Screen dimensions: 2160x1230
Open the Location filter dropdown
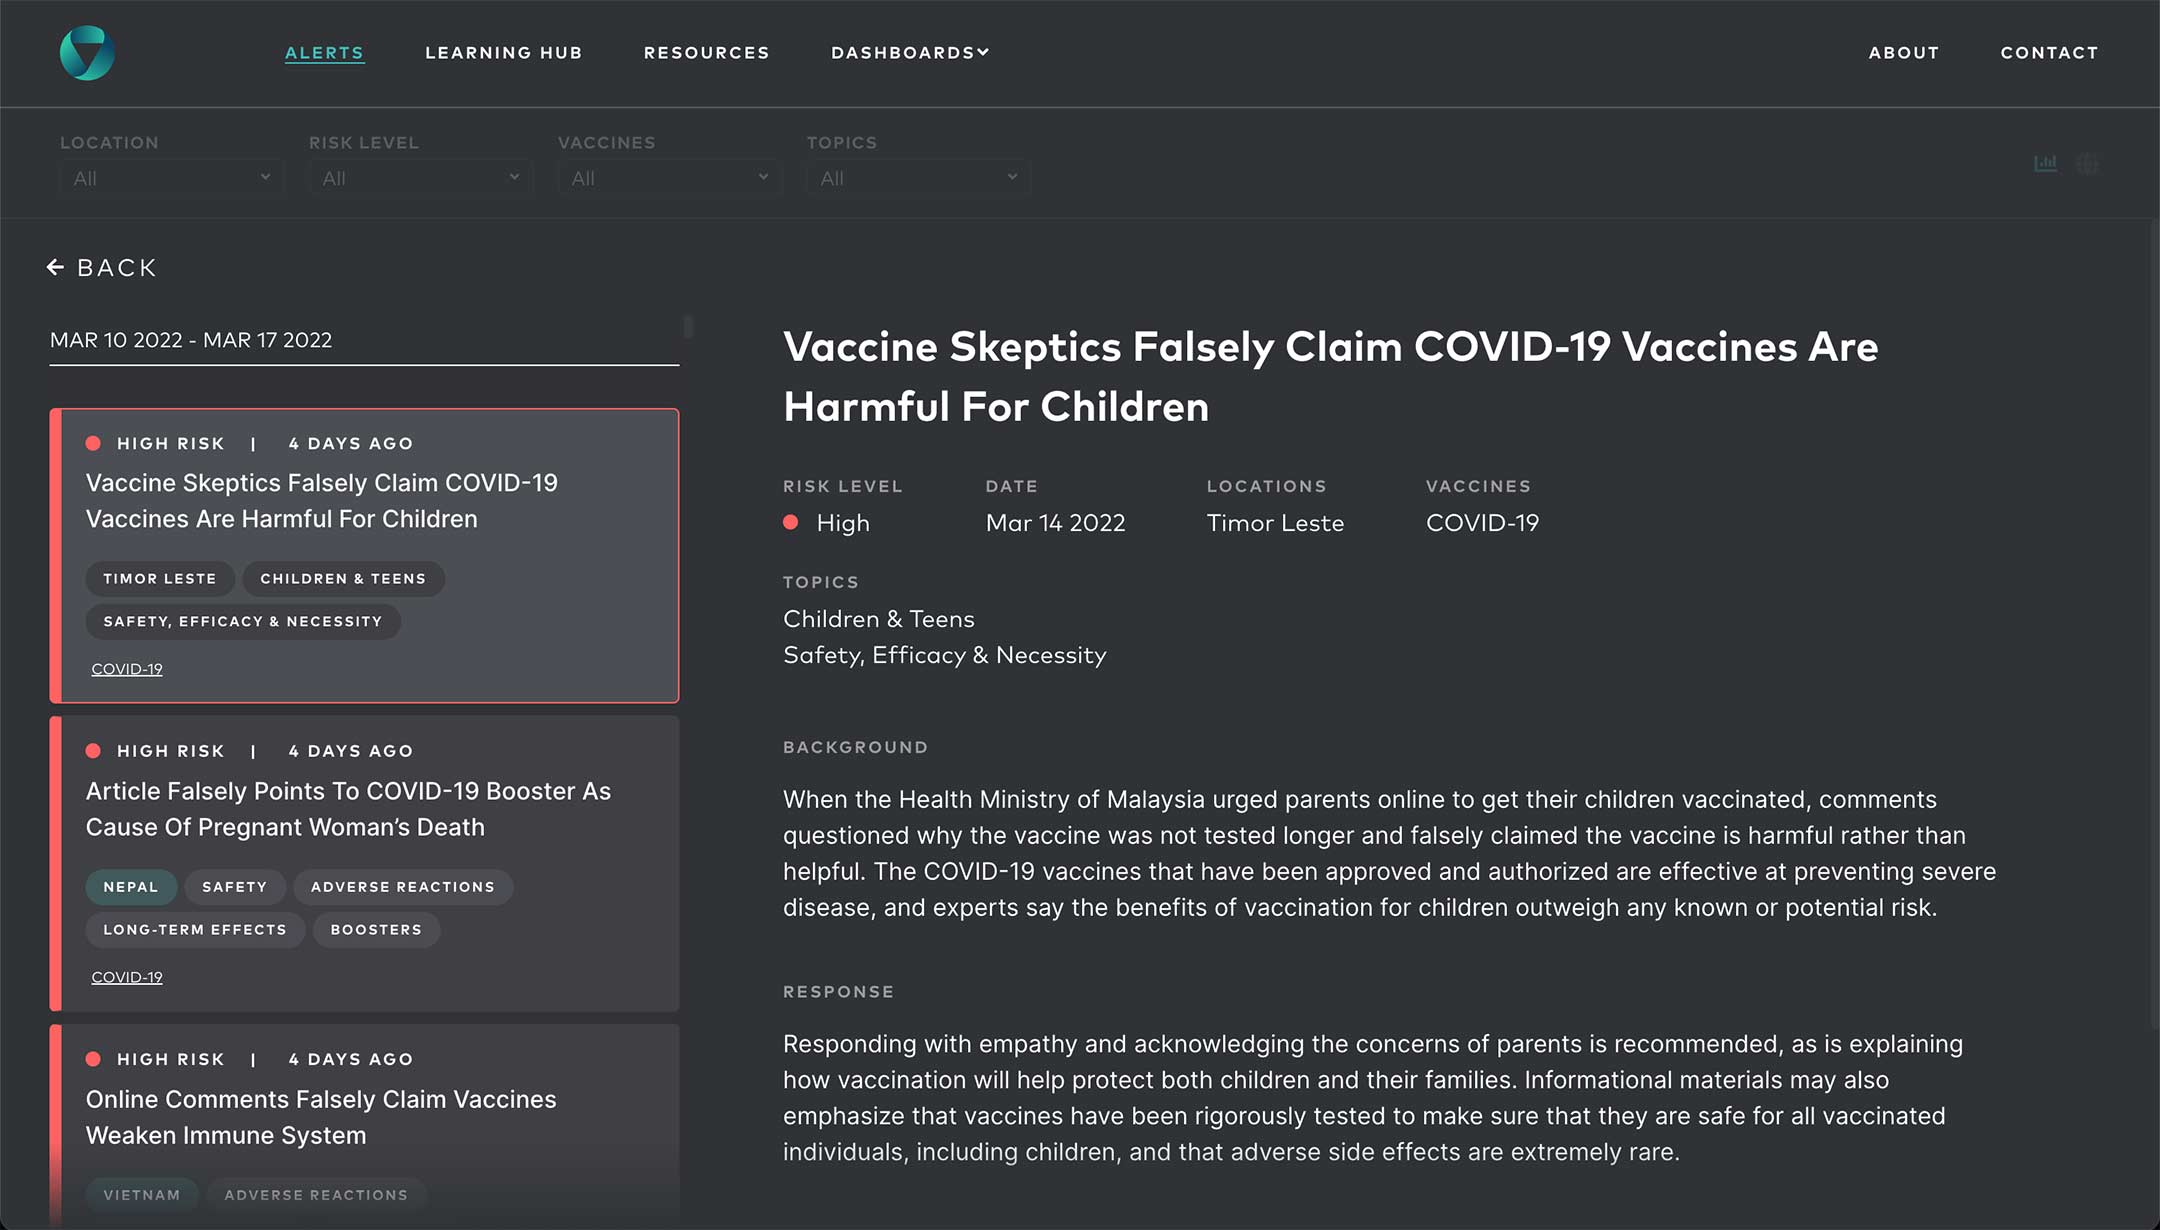tap(171, 178)
